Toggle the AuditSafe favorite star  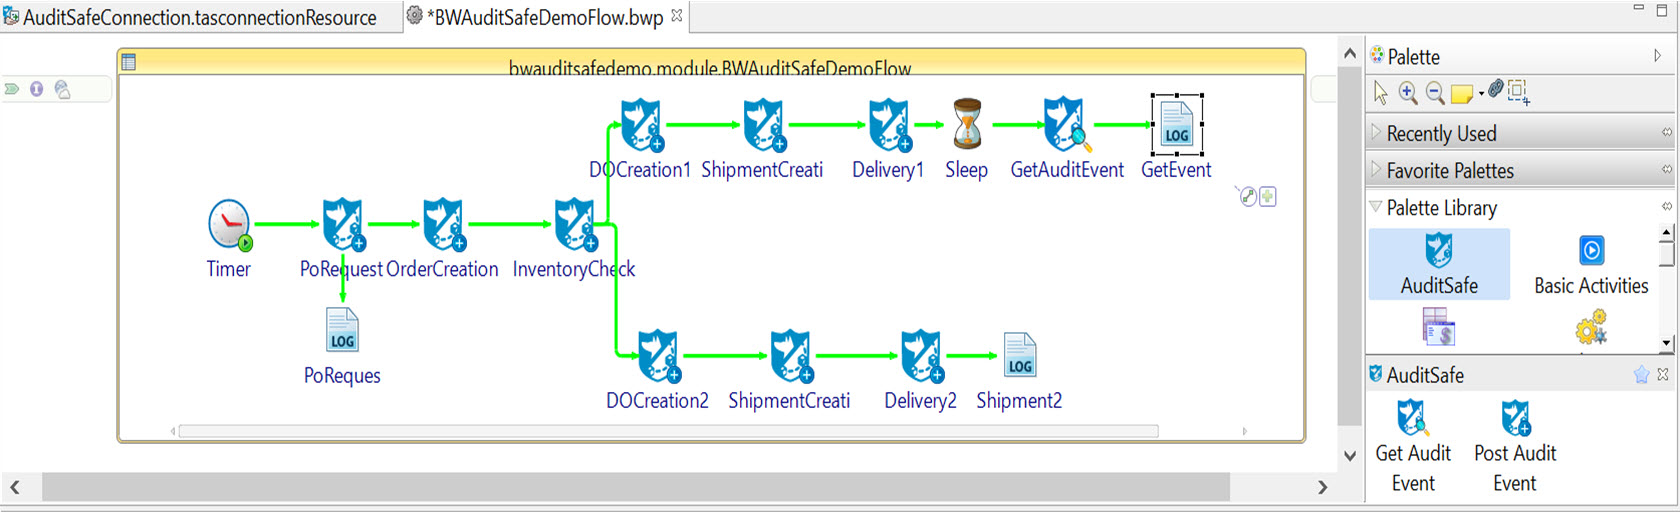click(1641, 375)
